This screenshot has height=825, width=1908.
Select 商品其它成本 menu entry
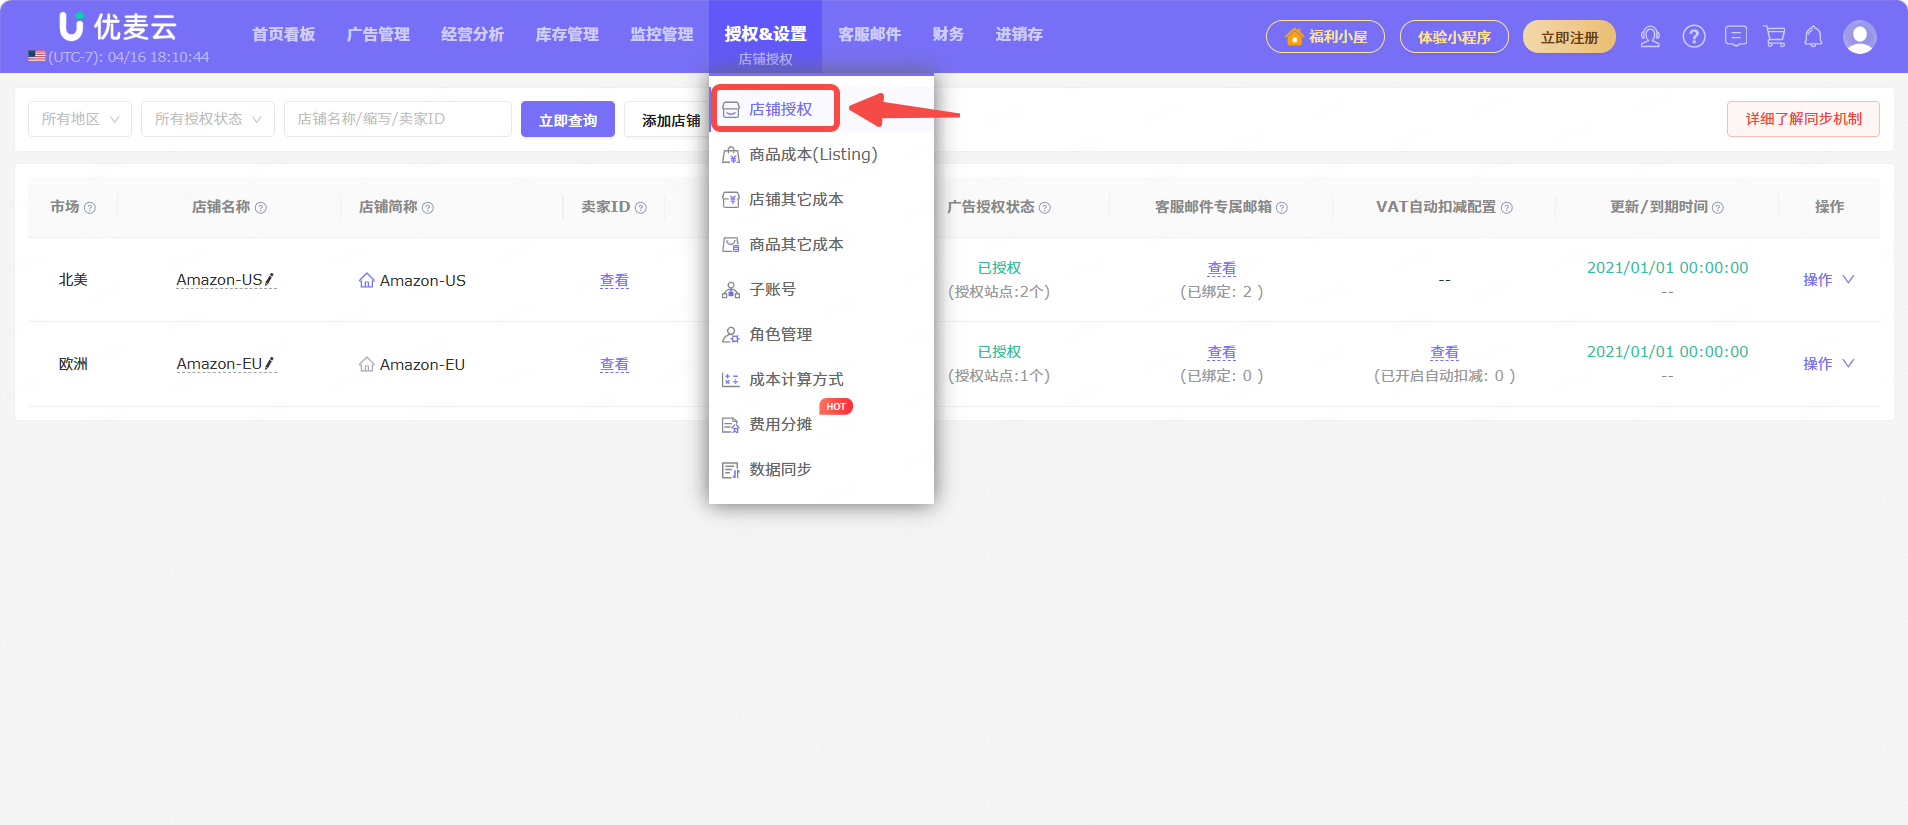point(821,244)
